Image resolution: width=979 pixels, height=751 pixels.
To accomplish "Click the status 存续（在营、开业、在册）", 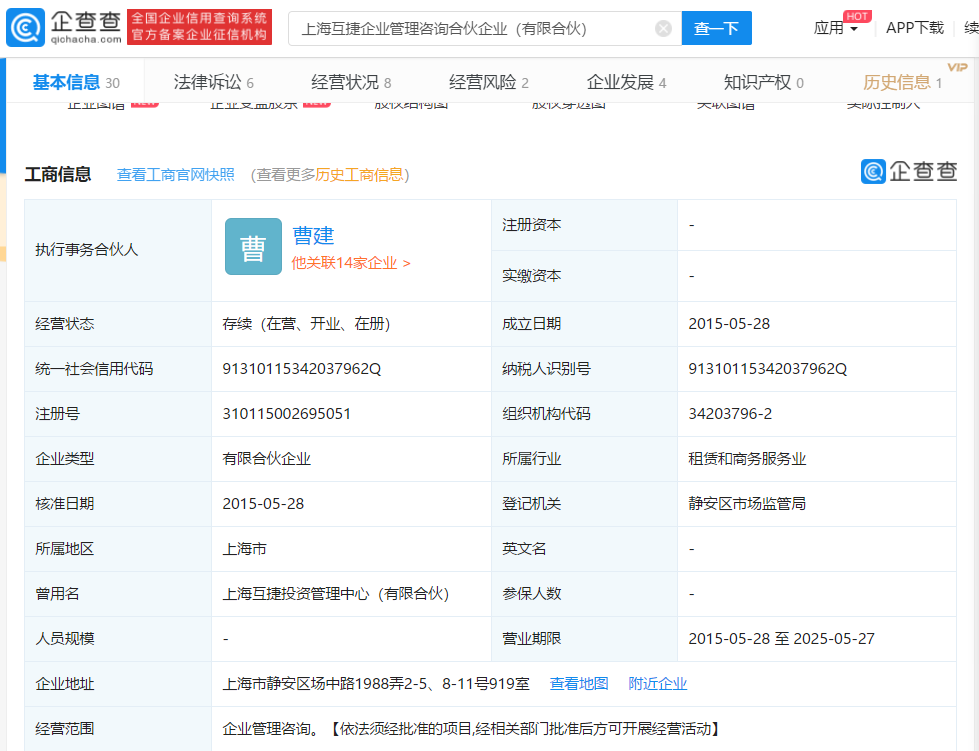I will [x=307, y=324].
